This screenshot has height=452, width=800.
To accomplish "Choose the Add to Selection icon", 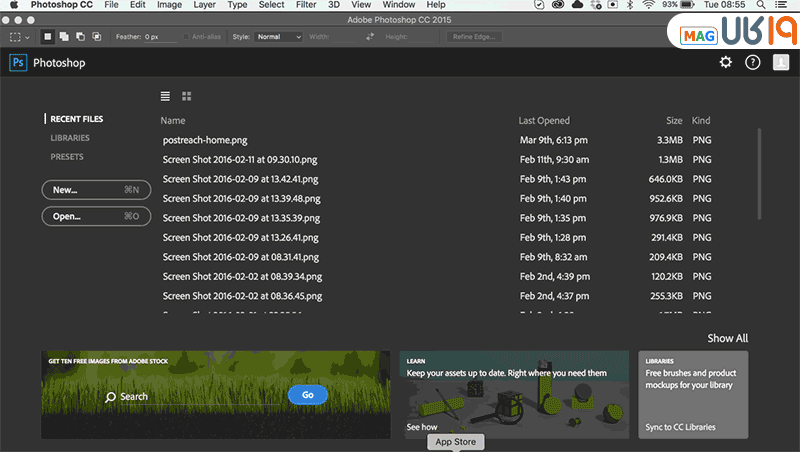I will 63,37.
